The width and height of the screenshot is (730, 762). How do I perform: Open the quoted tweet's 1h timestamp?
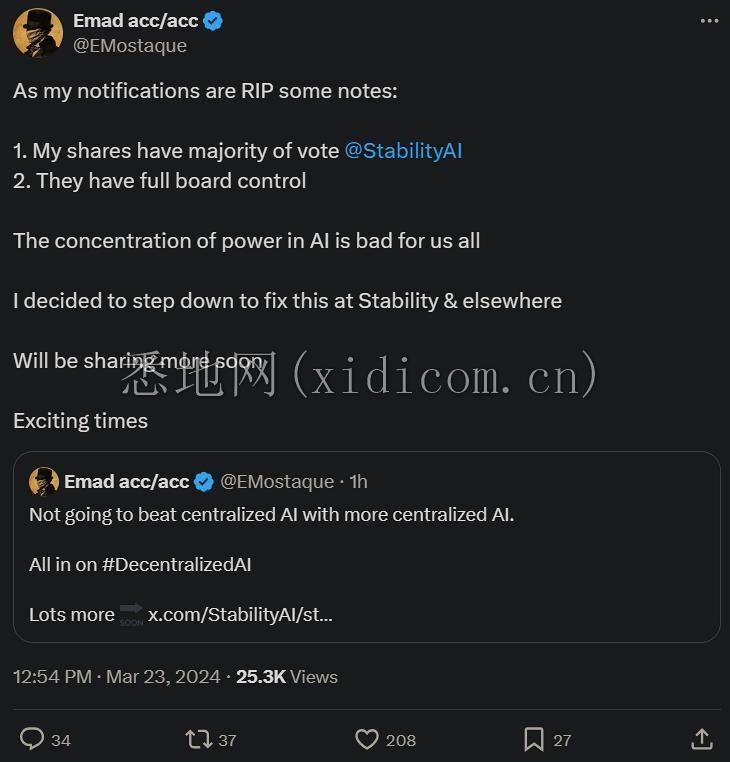tap(359, 482)
